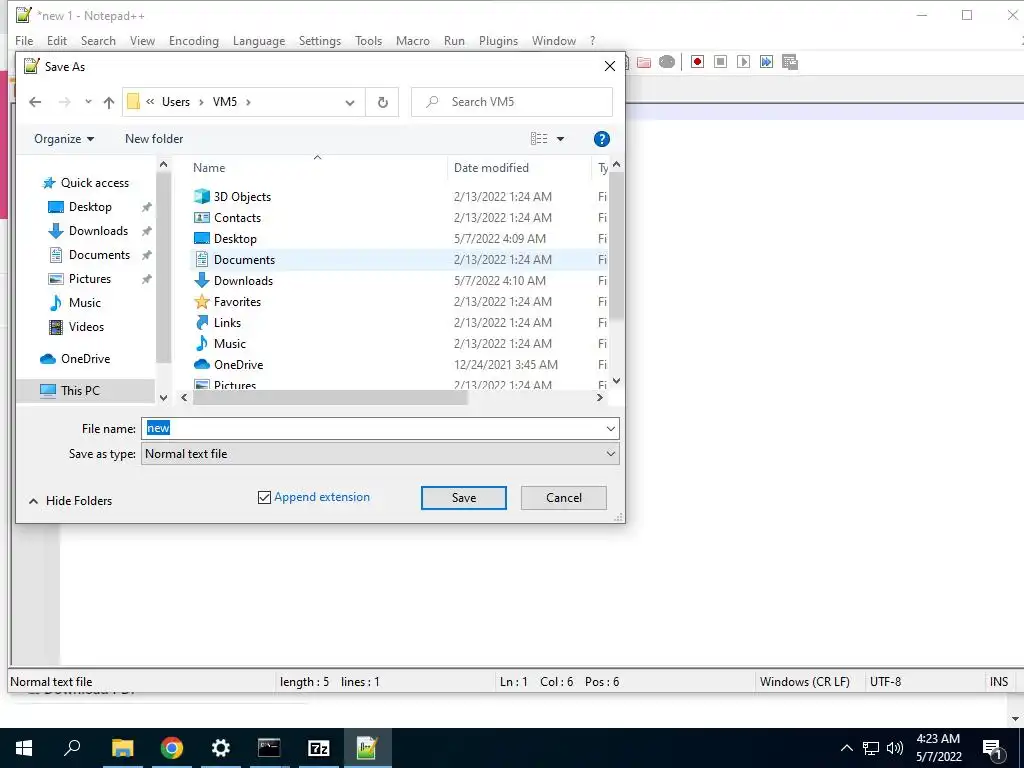This screenshot has height=768, width=1024.
Task: Select the Downloads folder in file list
Action: point(243,281)
